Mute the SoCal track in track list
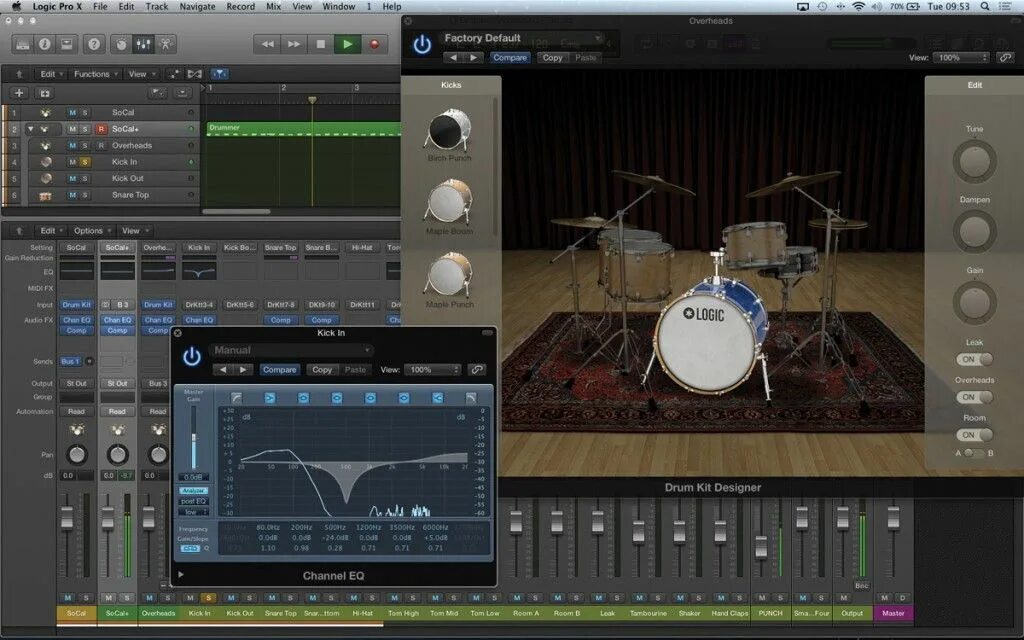Image resolution: width=1024 pixels, height=640 pixels. click(72, 112)
